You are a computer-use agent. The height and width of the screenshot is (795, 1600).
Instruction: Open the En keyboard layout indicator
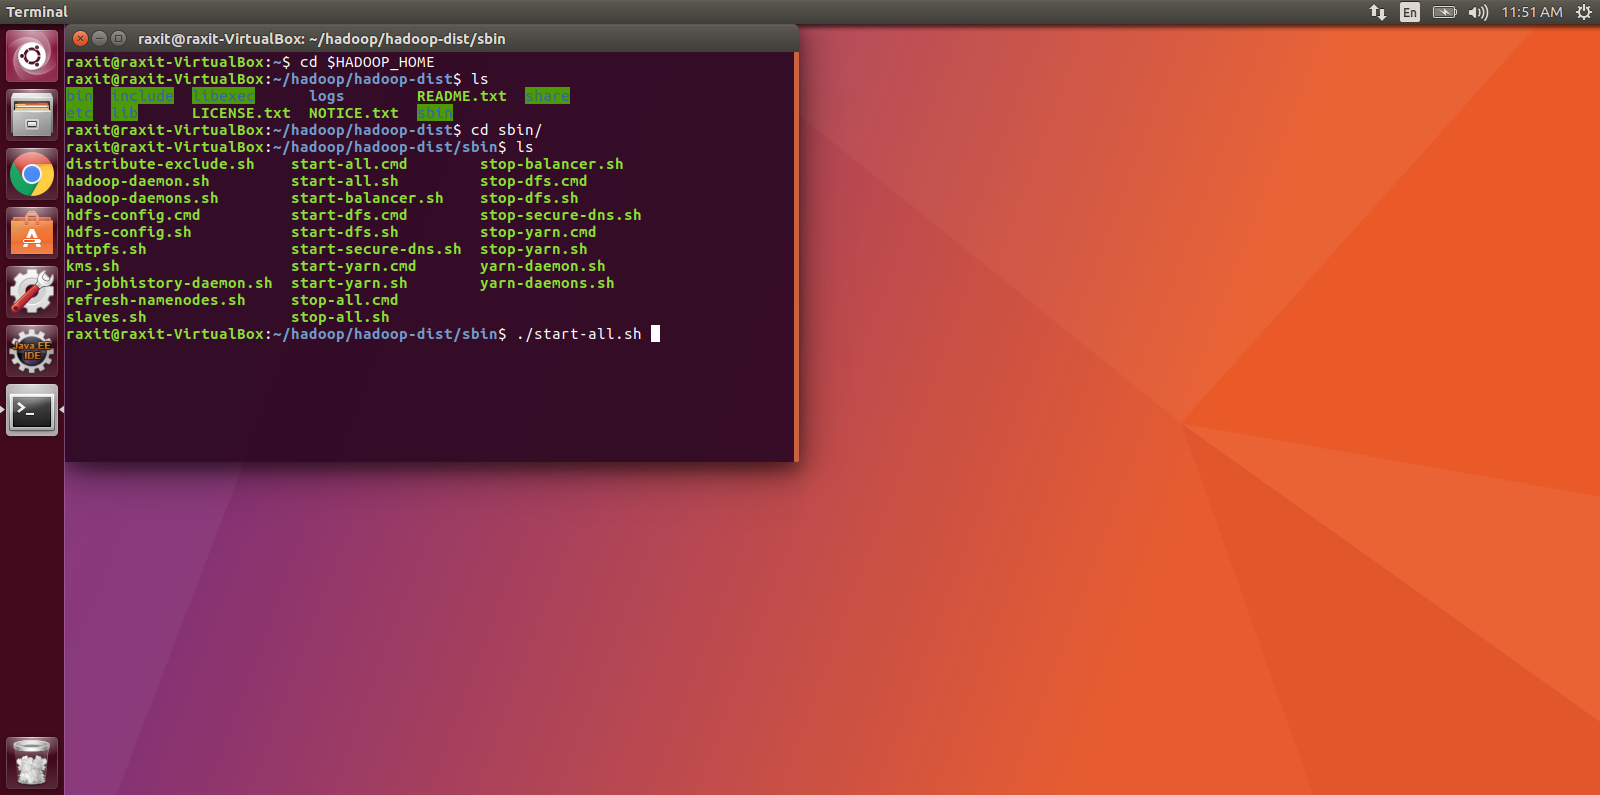point(1410,12)
